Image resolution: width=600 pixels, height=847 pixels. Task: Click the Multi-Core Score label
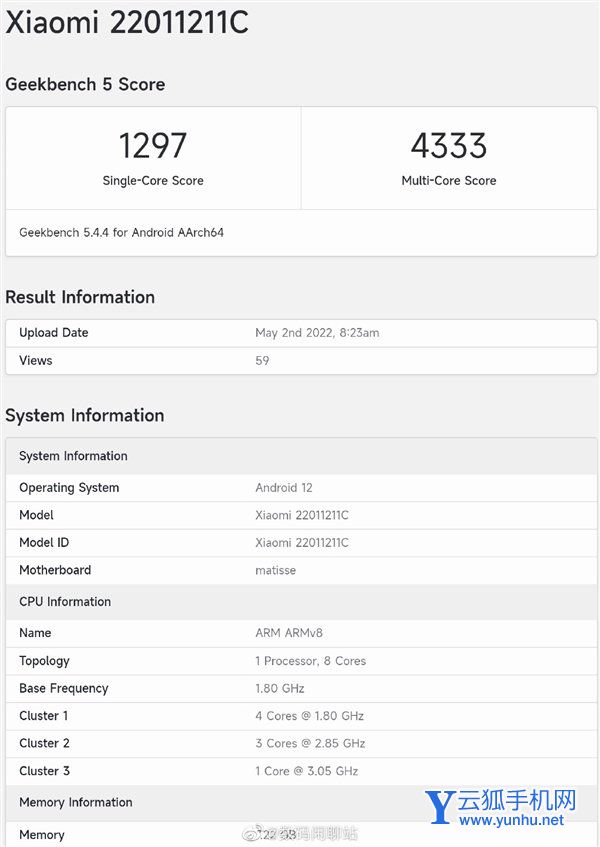(449, 180)
